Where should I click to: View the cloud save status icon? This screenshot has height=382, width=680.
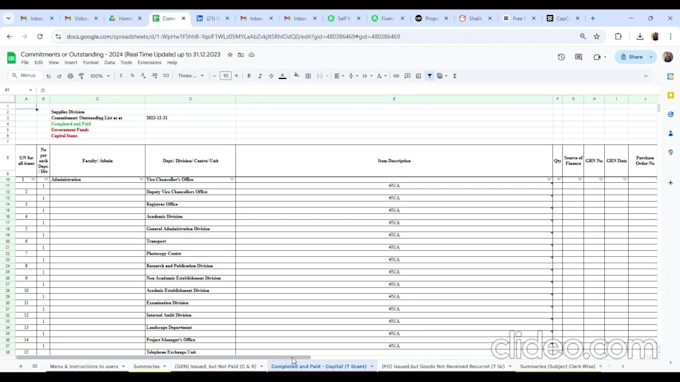click(x=252, y=55)
